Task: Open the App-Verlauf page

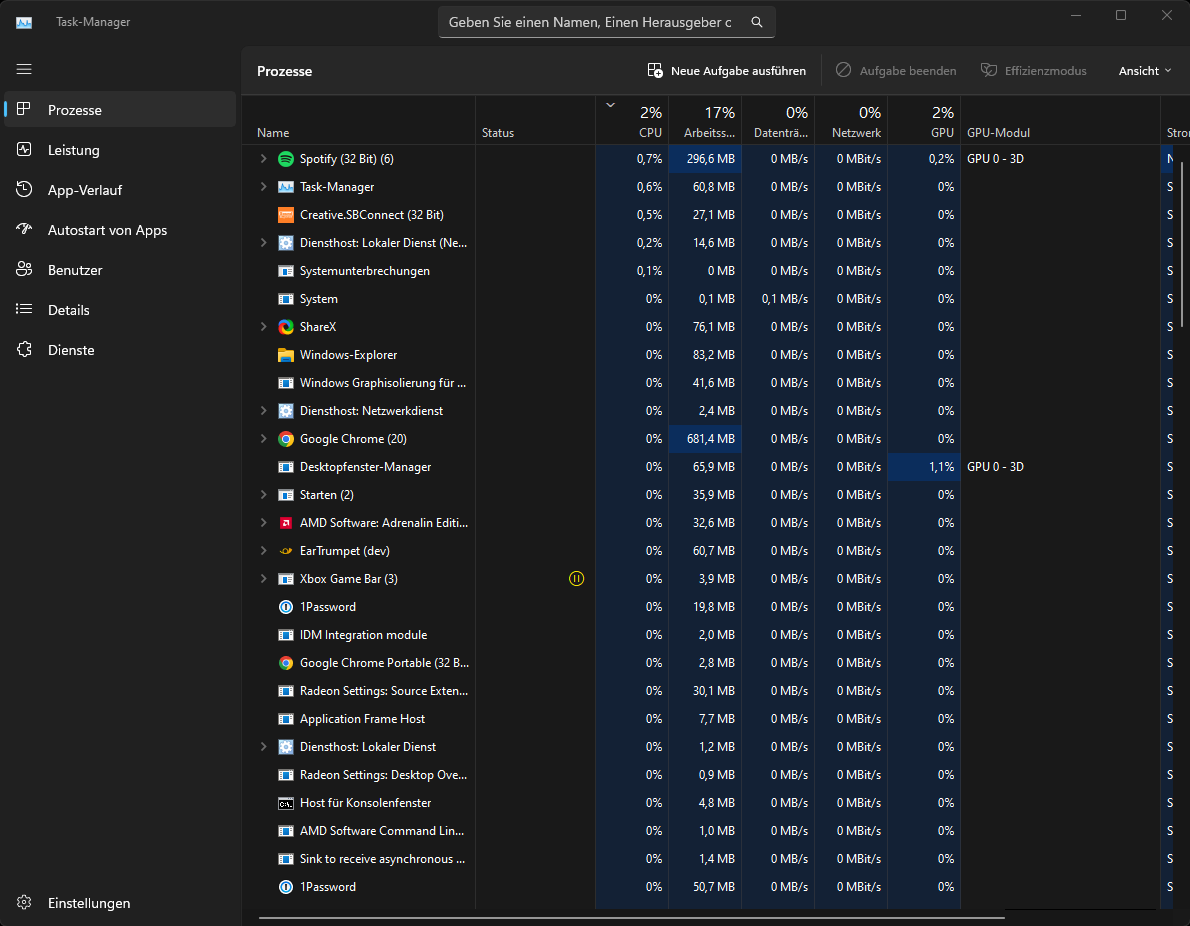Action: coord(121,190)
